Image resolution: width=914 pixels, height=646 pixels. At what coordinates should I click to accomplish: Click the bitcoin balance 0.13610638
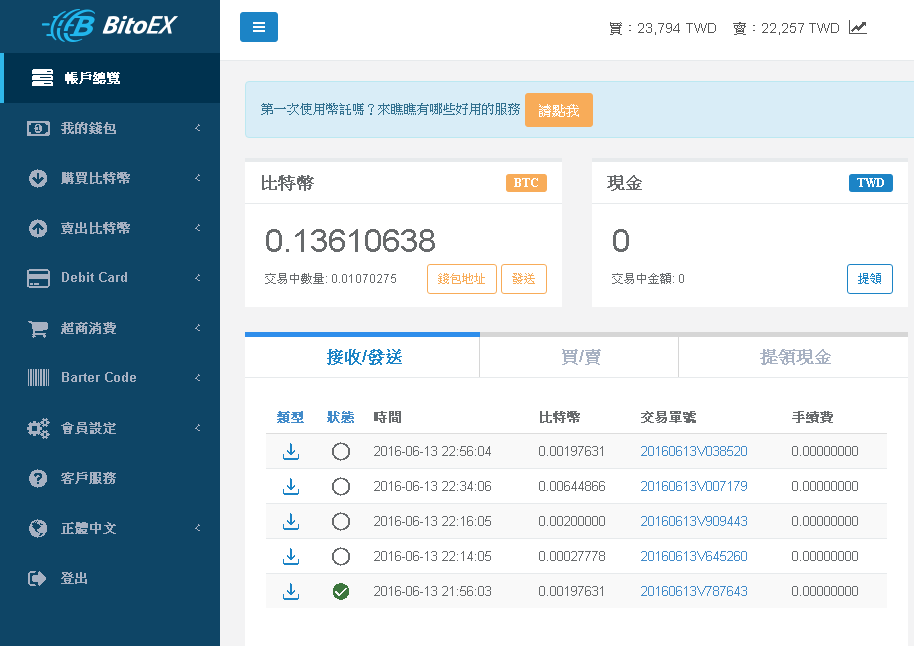[350, 241]
